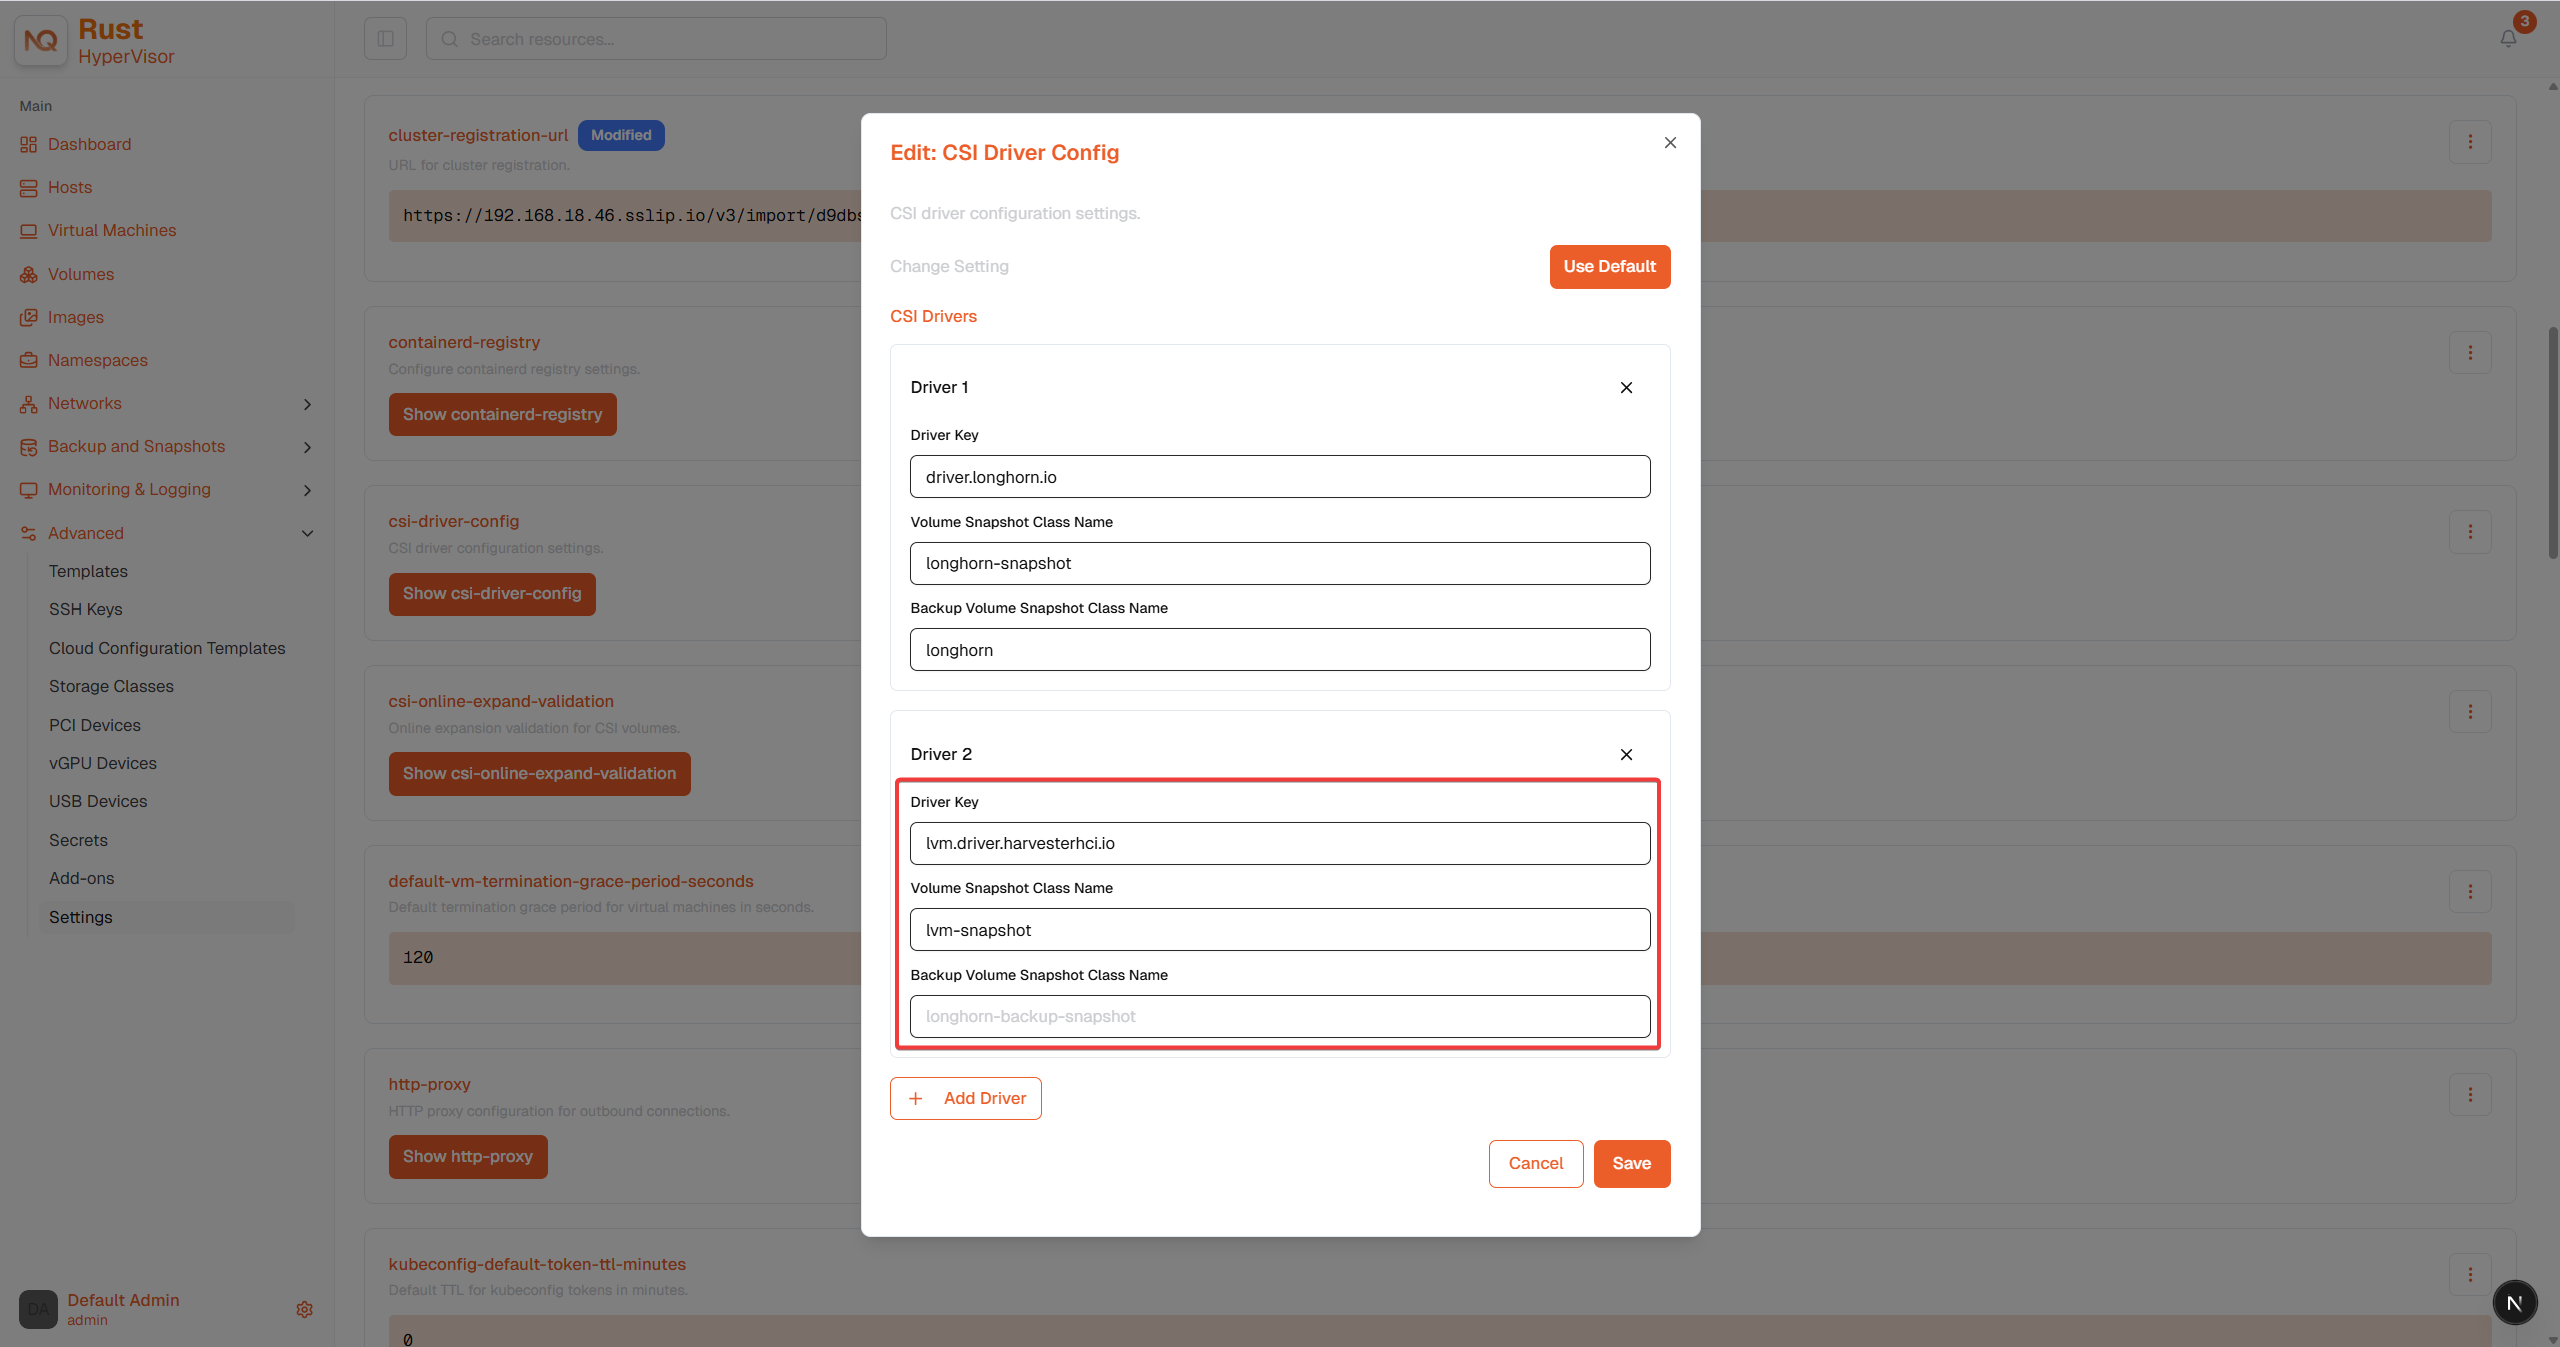Expand the Networks submenu chevron
Image resolution: width=2560 pixels, height=1347 pixels.
307,404
